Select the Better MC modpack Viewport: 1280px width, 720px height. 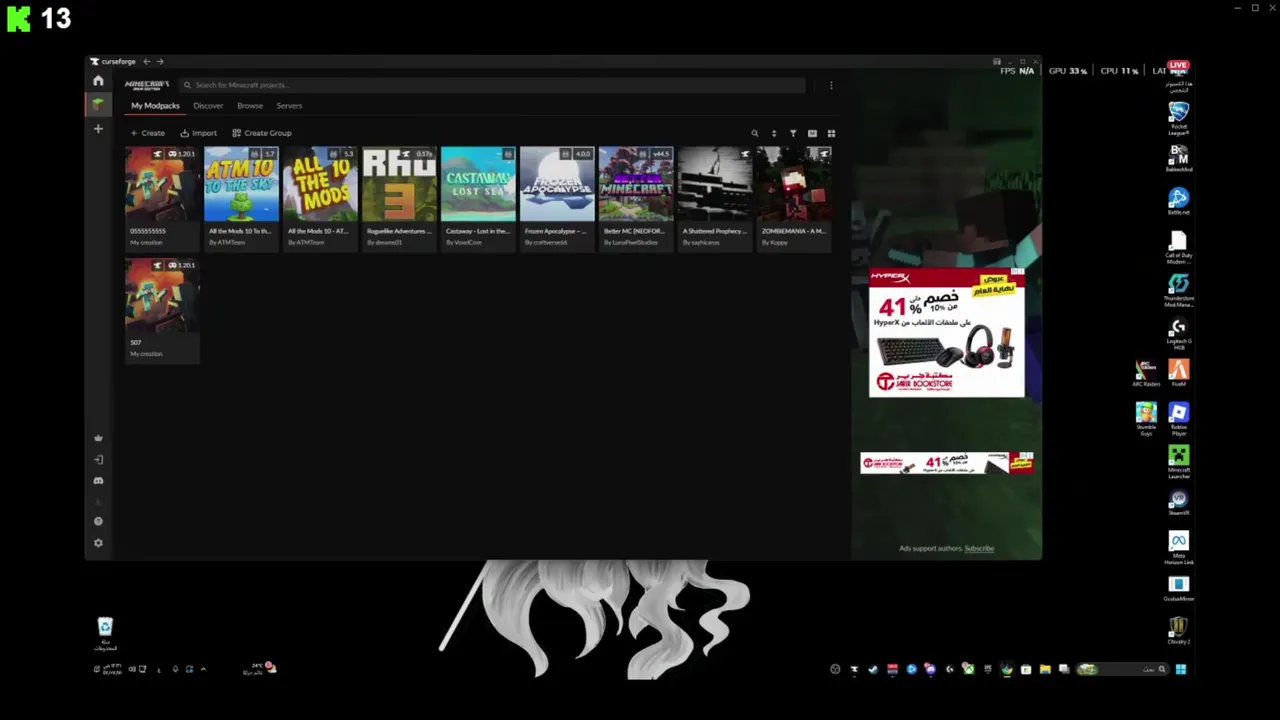636,185
